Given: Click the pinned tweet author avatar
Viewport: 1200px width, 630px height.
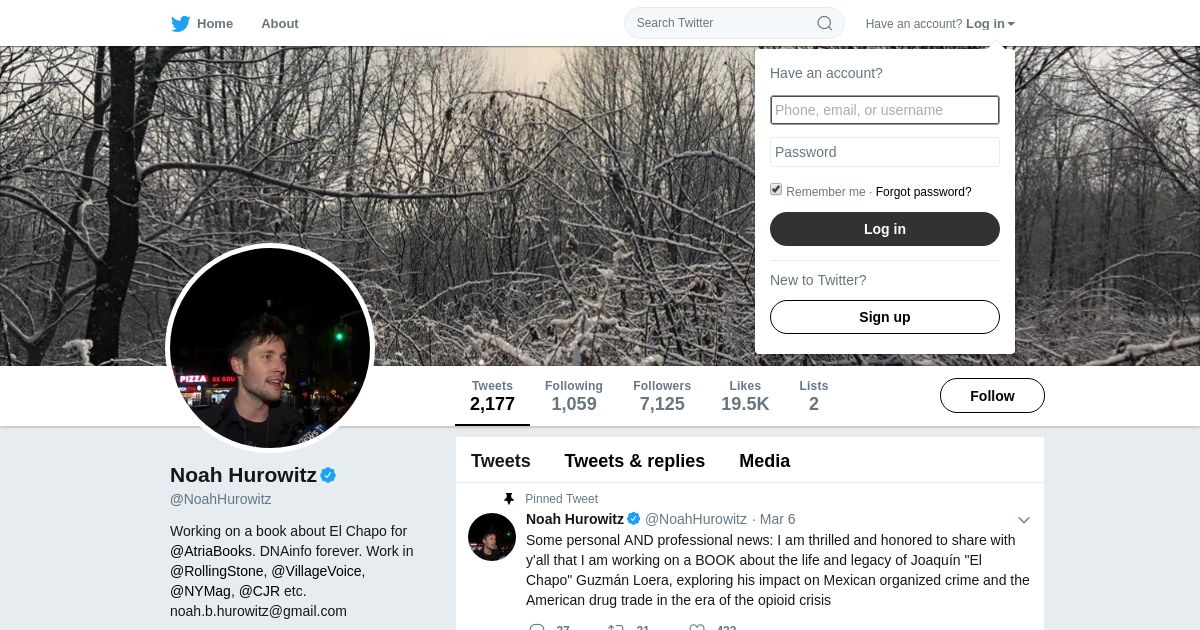Looking at the screenshot, I should coord(492,537).
